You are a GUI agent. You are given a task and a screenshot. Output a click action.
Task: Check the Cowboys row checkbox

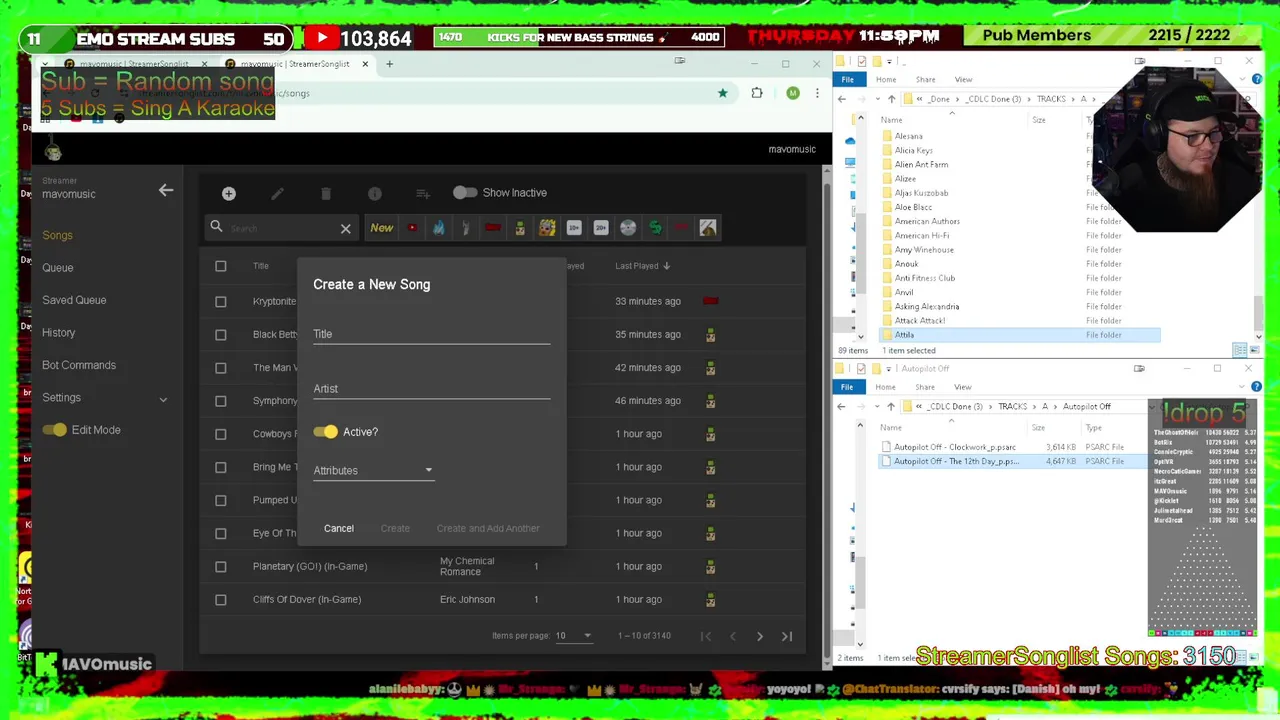coord(221,434)
